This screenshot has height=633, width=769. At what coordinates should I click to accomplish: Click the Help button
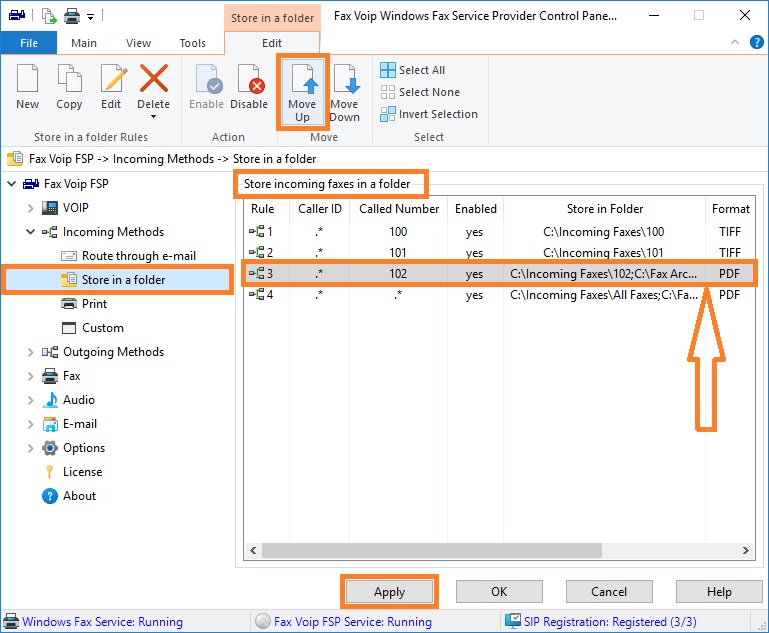tap(719, 592)
